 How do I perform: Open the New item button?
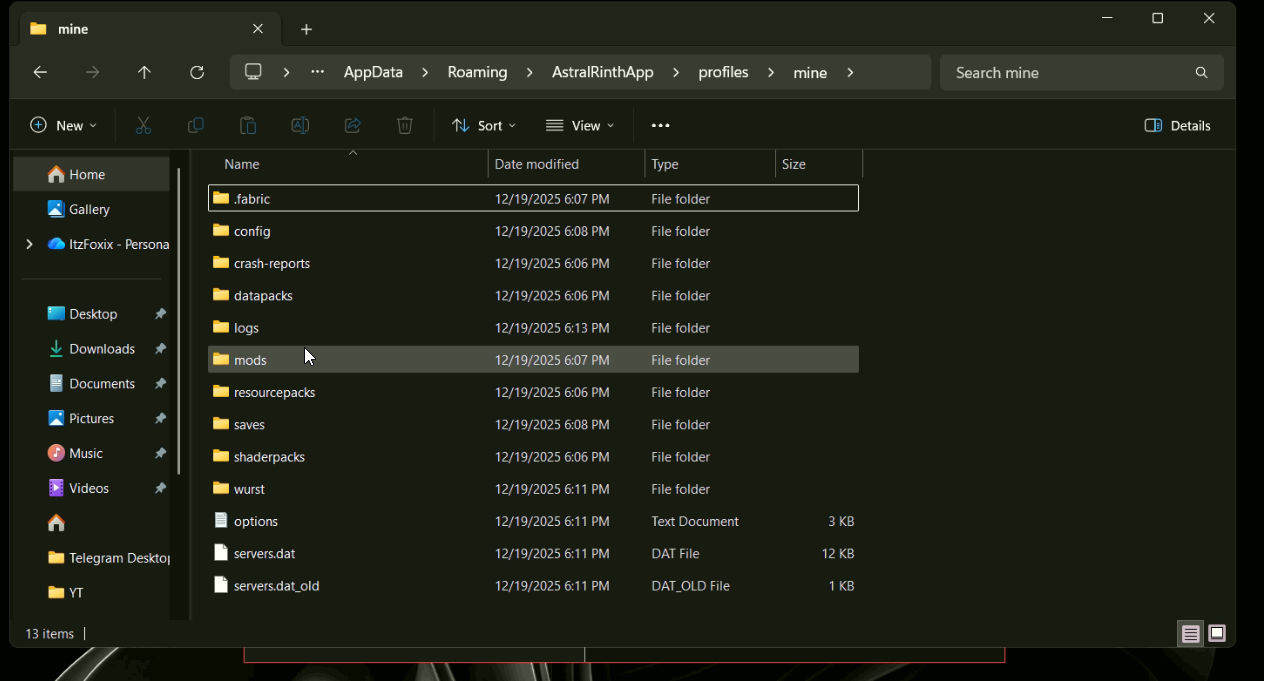point(64,125)
